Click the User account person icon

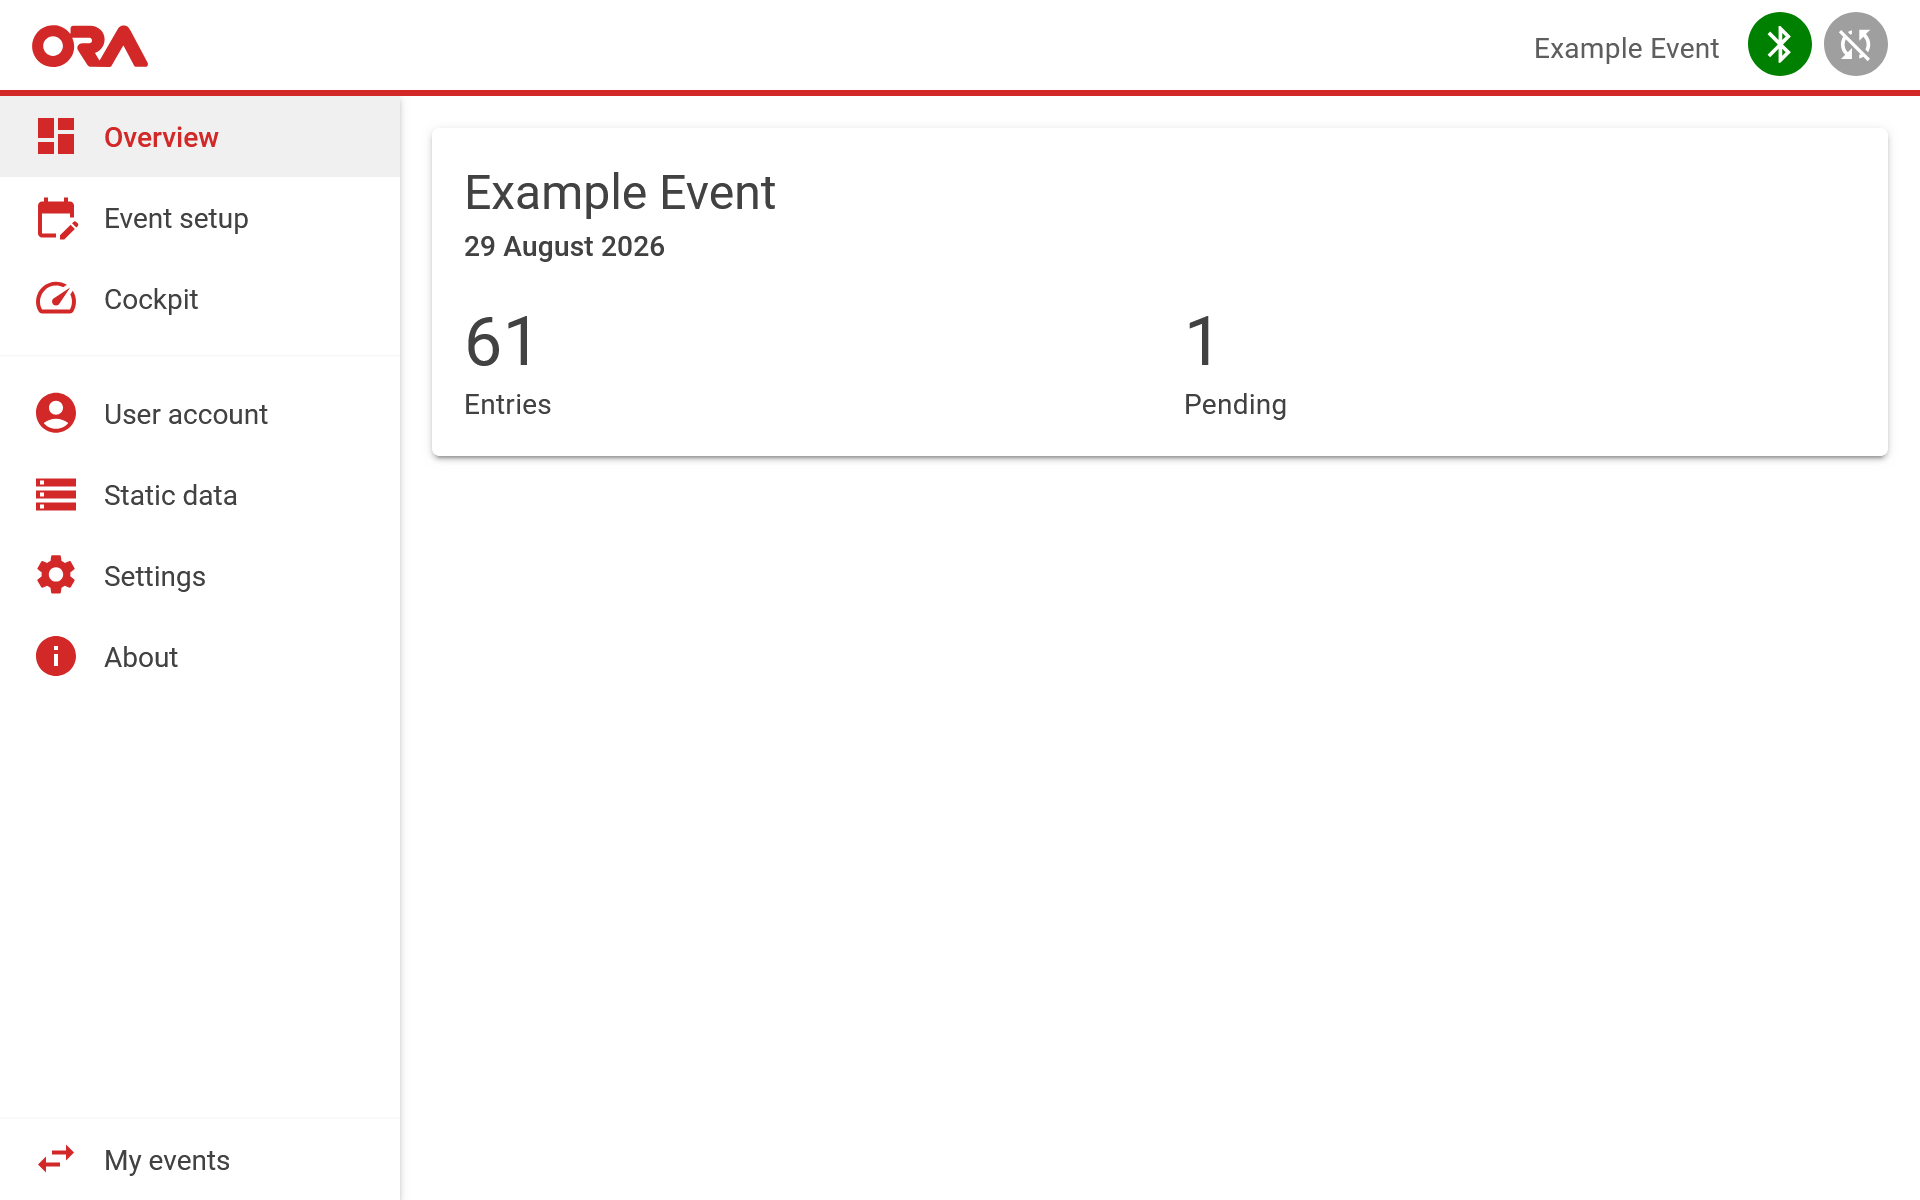click(56, 413)
